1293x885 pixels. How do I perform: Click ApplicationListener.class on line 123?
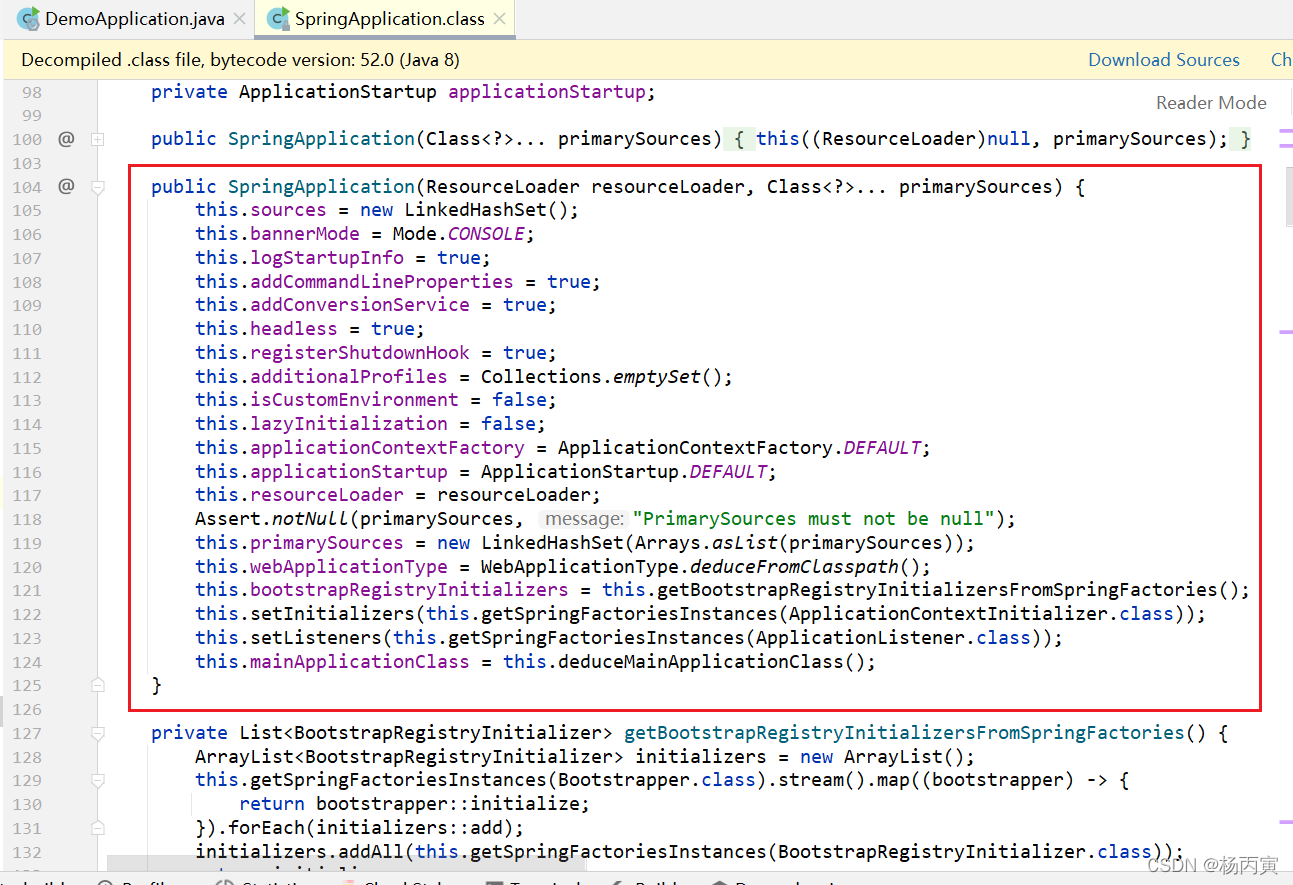(x=893, y=638)
